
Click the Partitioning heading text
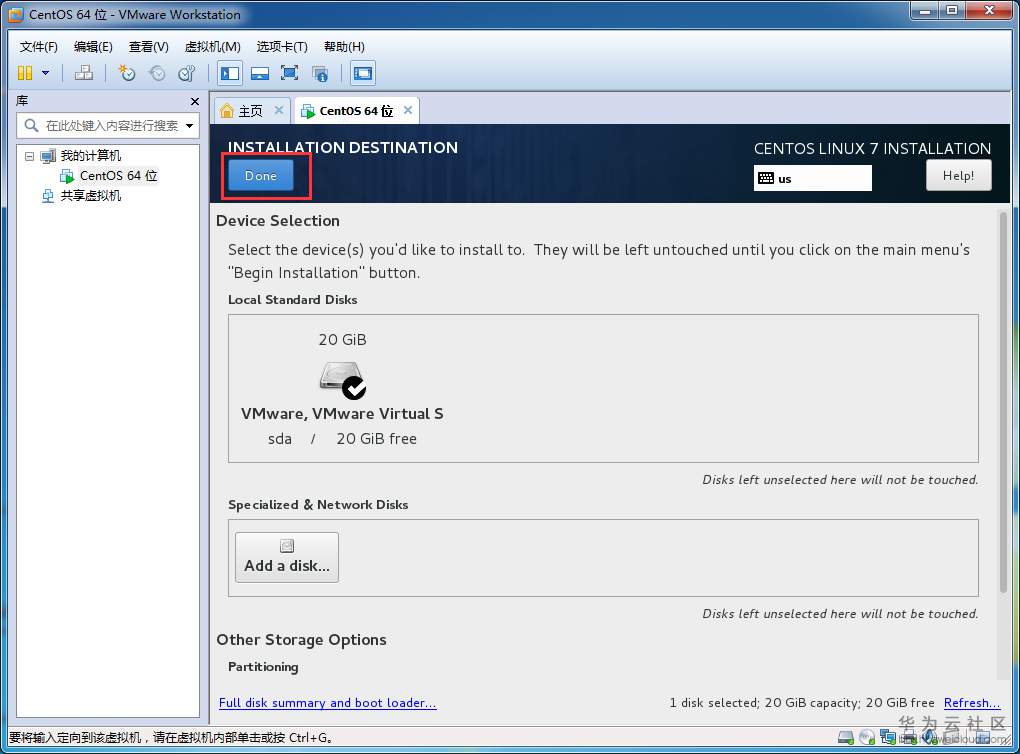click(x=263, y=667)
